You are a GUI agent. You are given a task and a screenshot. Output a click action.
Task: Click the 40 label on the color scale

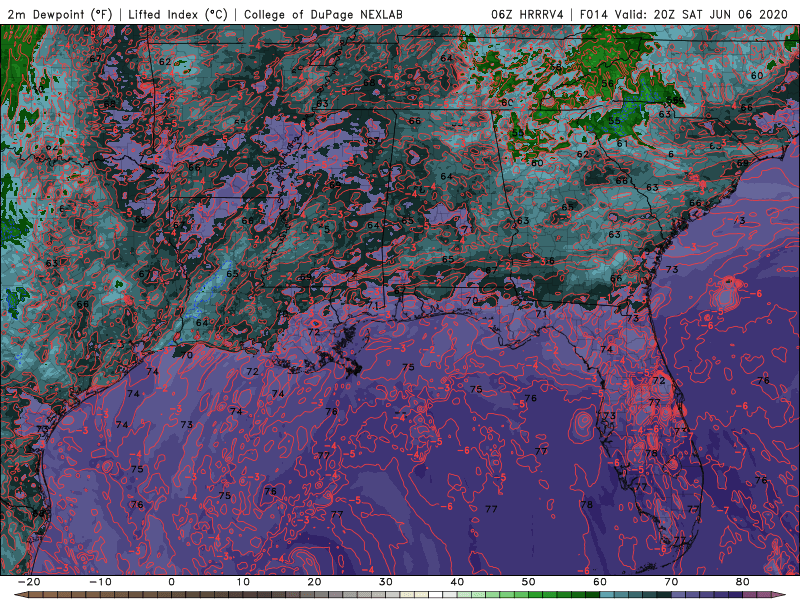(x=457, y=582)
